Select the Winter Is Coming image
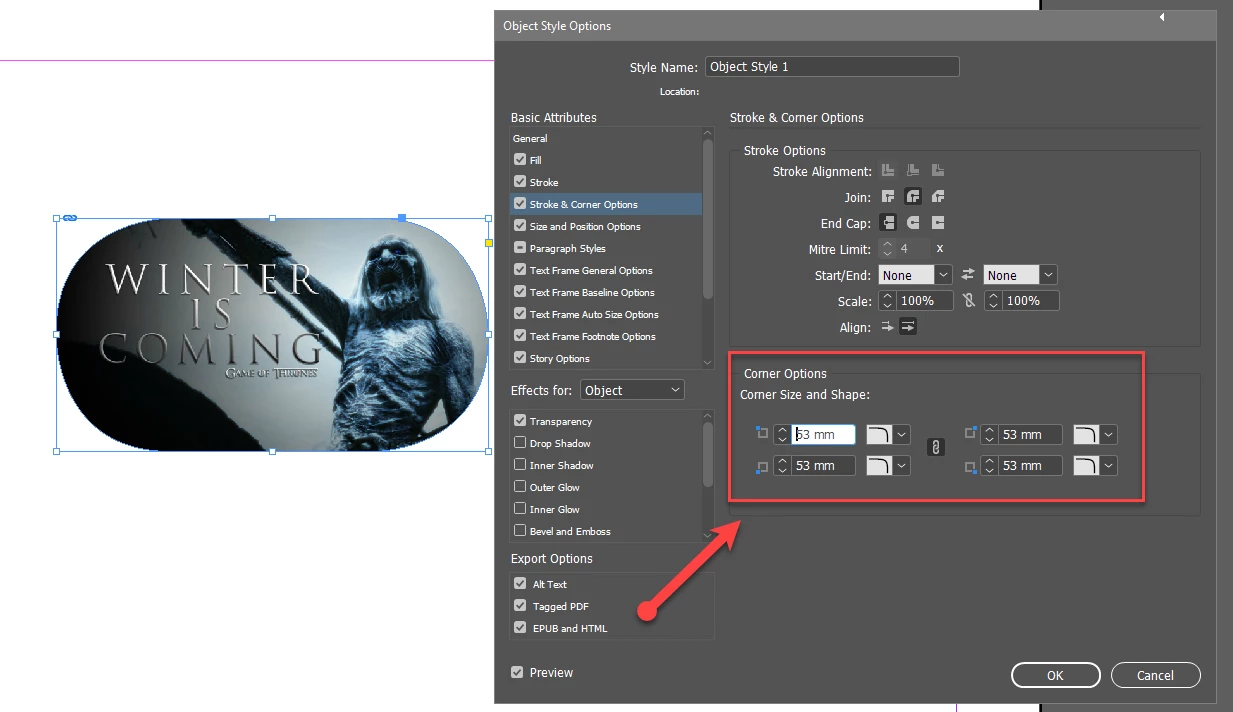This screenshot has width=1233, height=712. coord(272,334)
